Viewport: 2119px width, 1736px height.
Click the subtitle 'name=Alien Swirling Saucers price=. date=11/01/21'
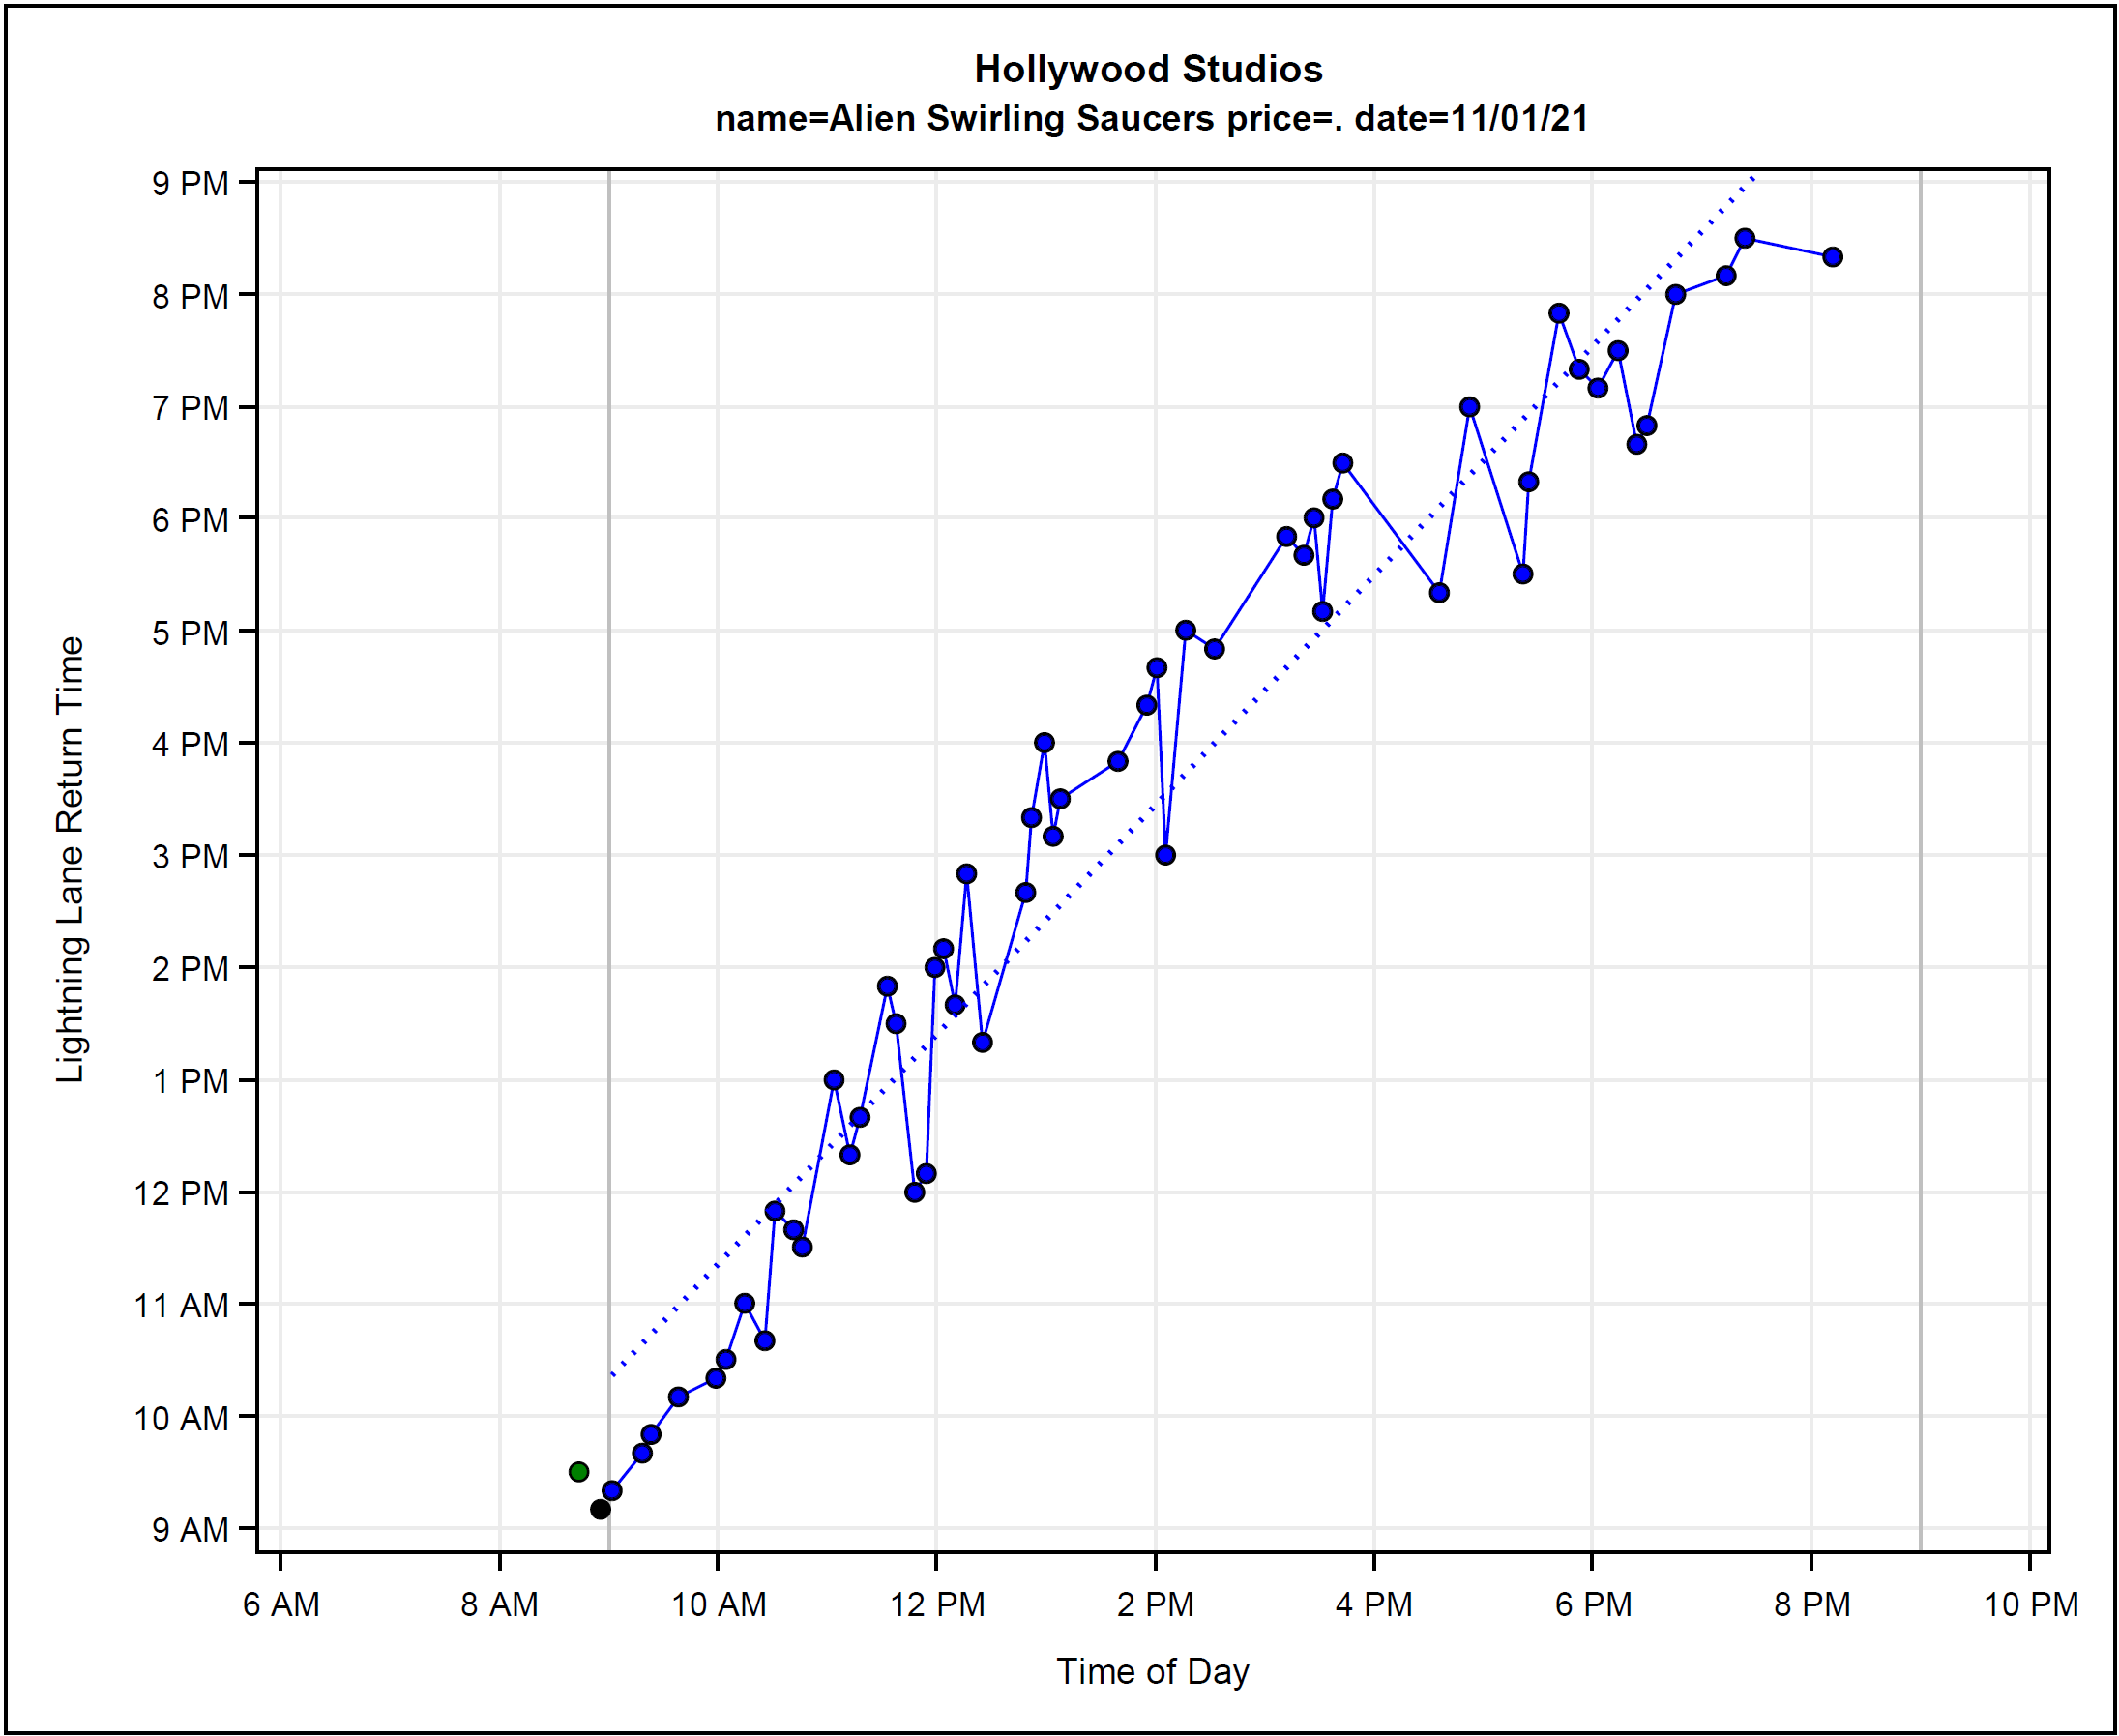1151,118
